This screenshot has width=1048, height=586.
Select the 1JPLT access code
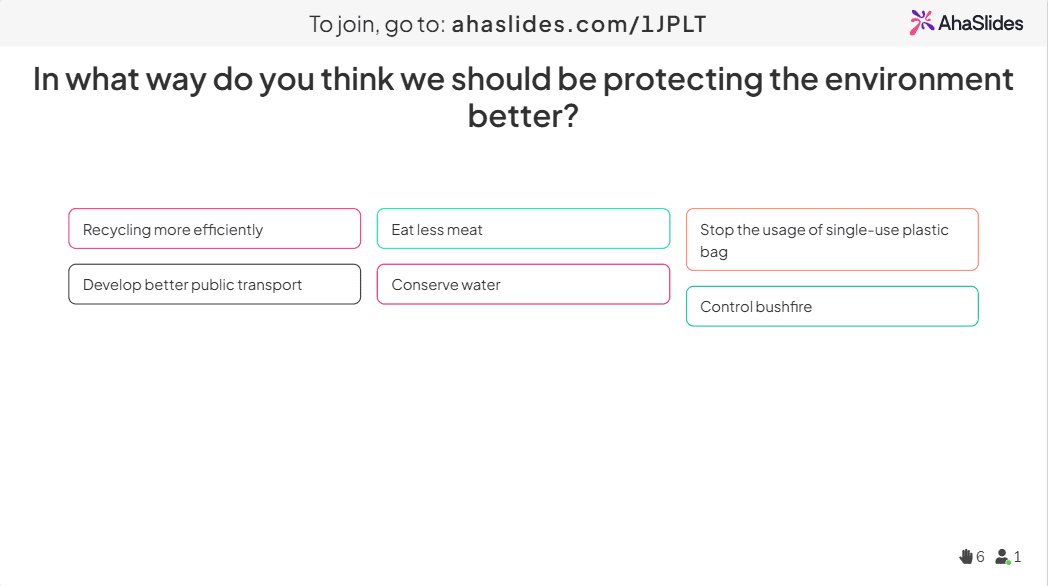point(672,24)
